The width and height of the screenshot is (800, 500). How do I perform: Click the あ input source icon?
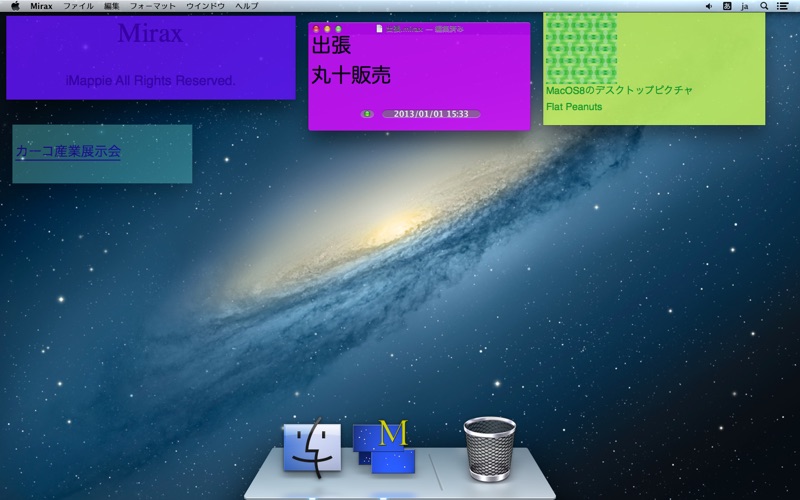(727, 6)
